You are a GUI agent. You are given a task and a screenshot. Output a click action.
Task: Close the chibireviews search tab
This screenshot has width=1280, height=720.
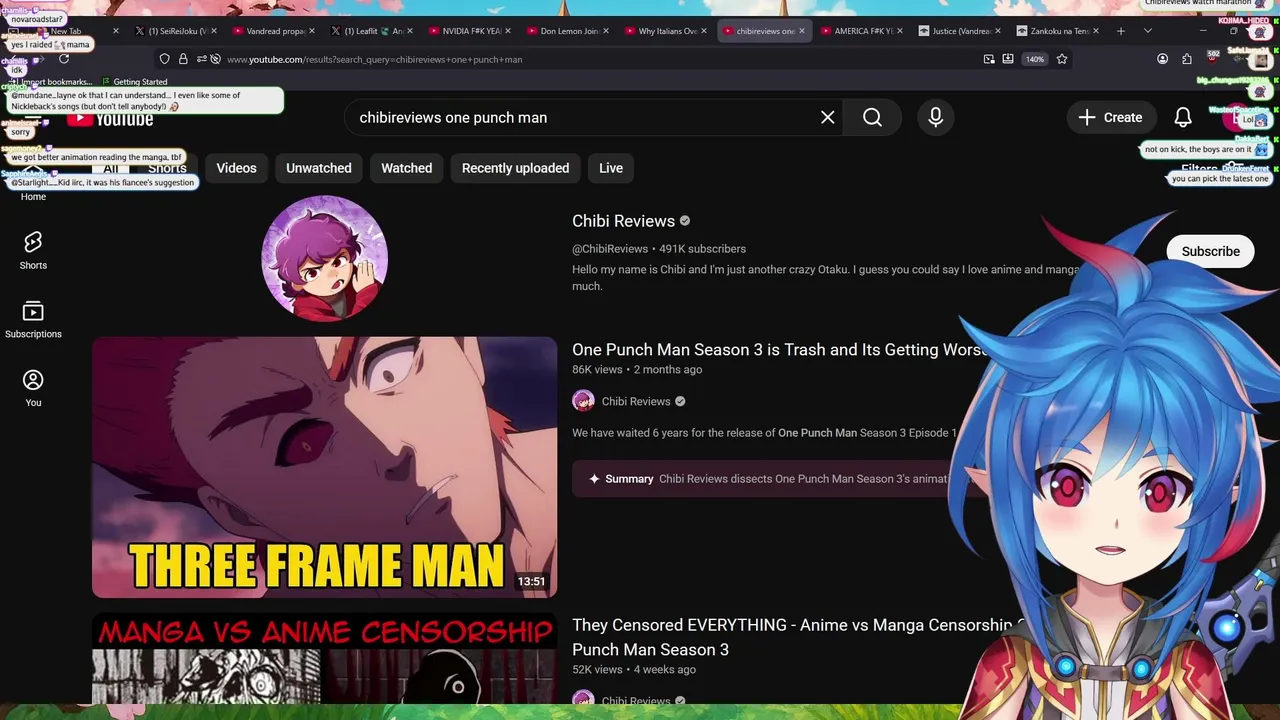pos(802,31)
